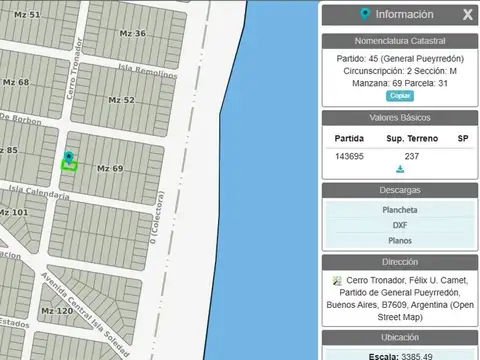Image resolution: width=480 pixels, height=360 pixels.
Task: Click the Valores Básicos section header
Action: click(x=400, y=118)
